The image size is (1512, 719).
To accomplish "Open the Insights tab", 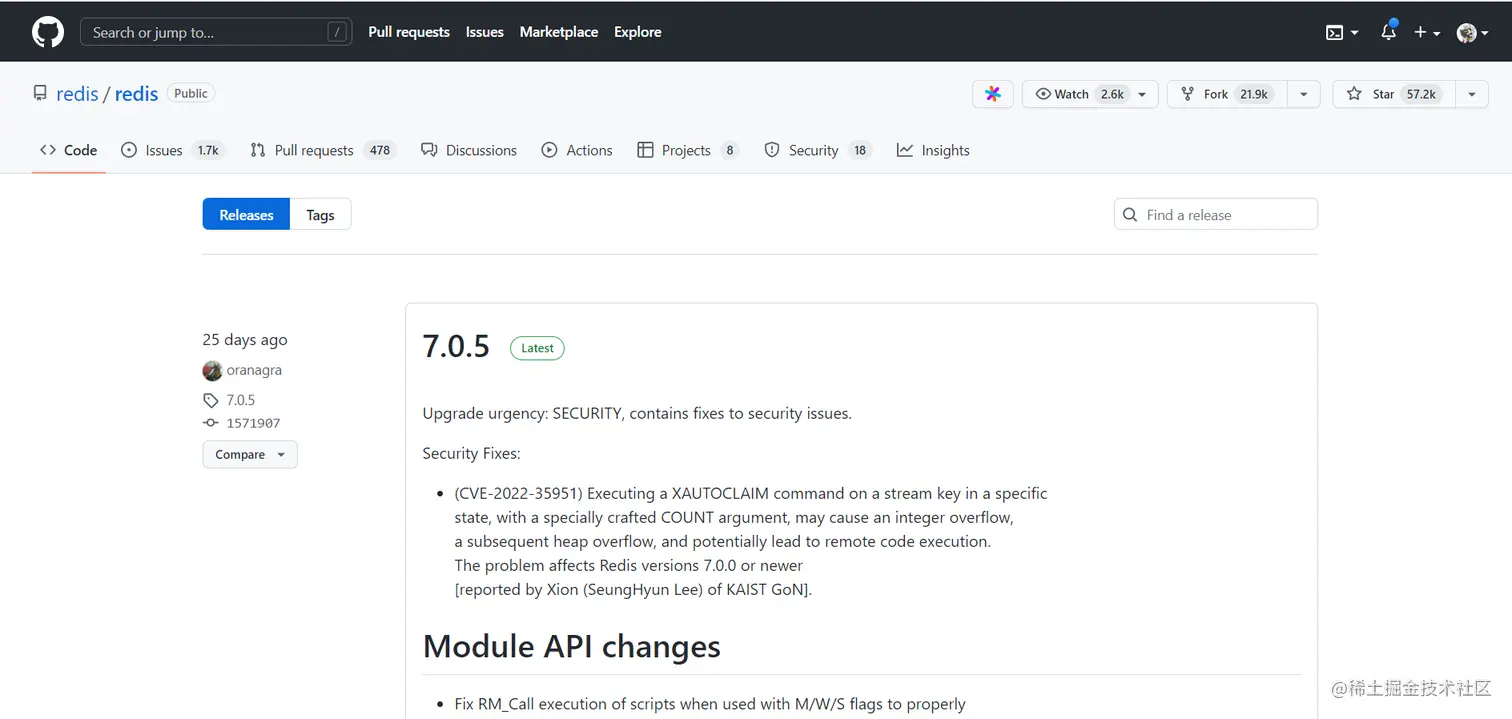I will coord(933,150).
